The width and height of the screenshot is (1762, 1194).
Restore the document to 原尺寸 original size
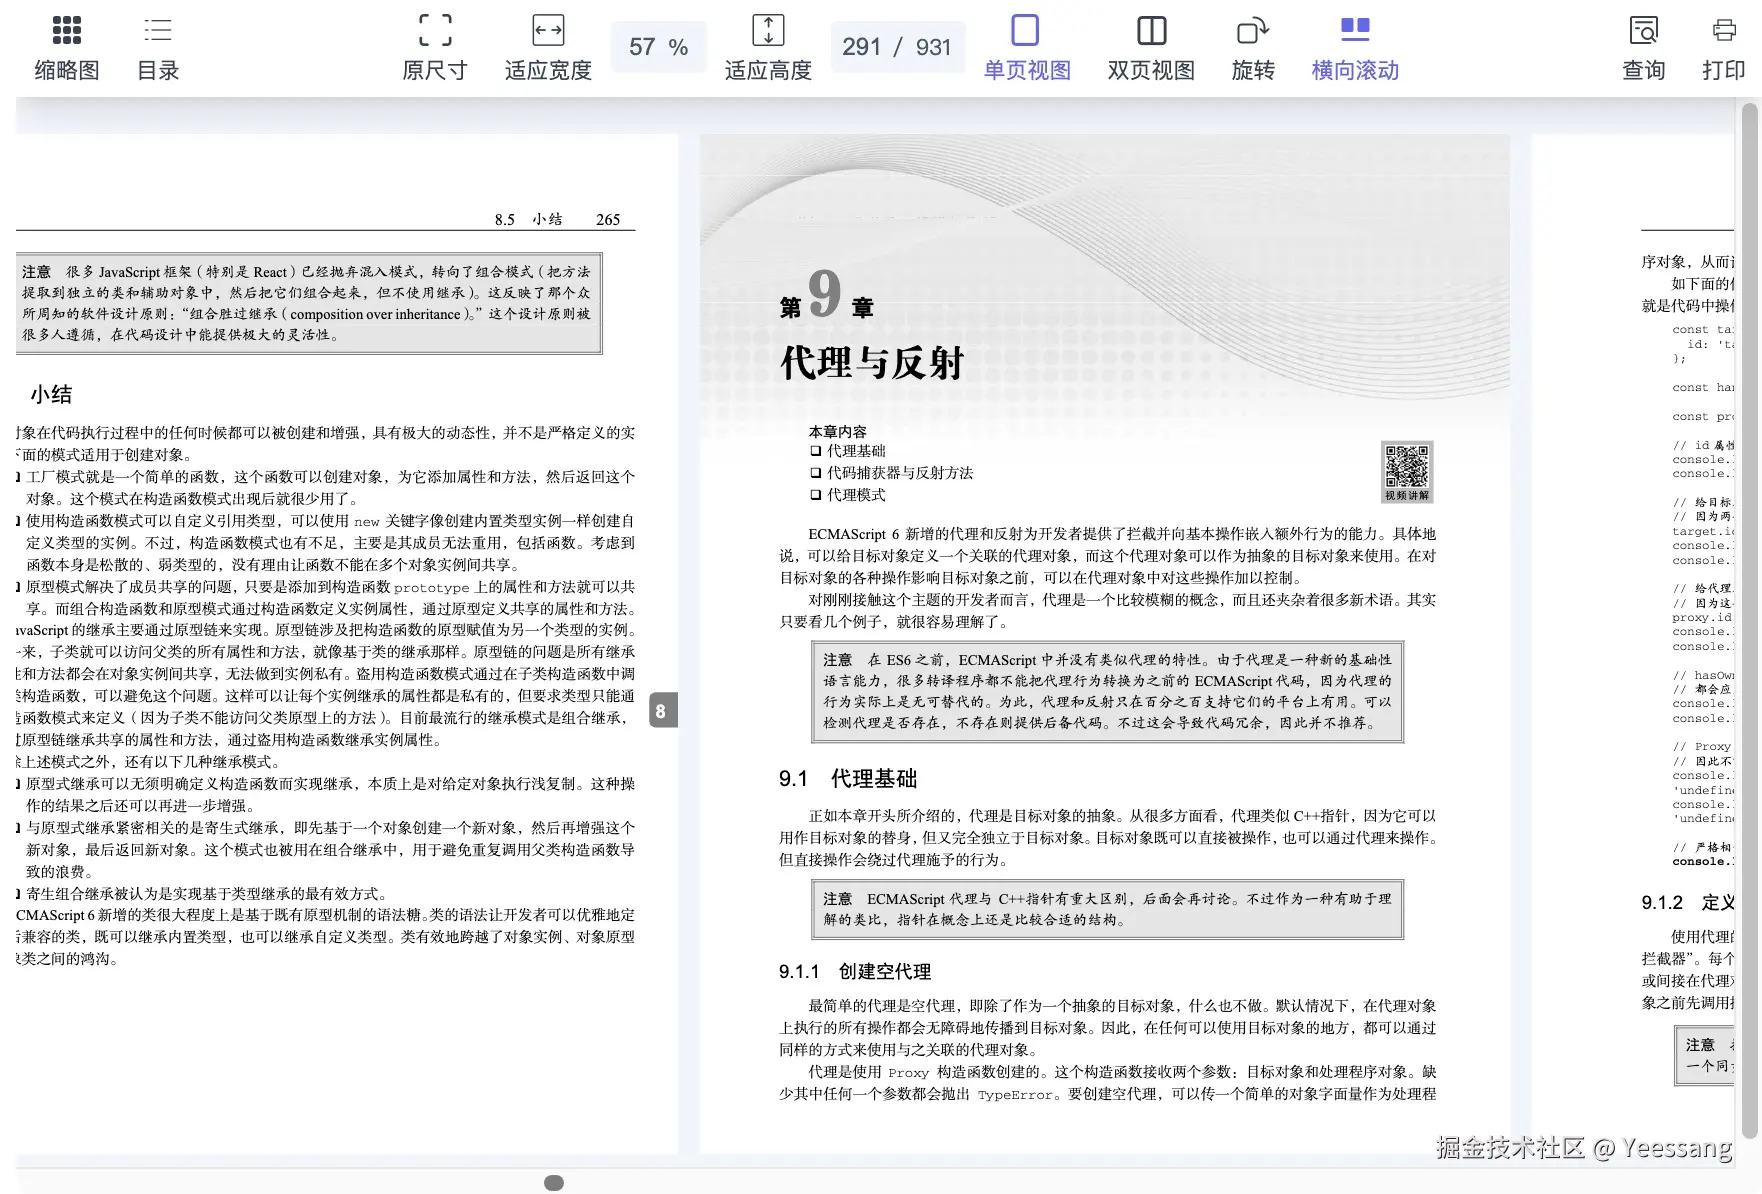434,45
